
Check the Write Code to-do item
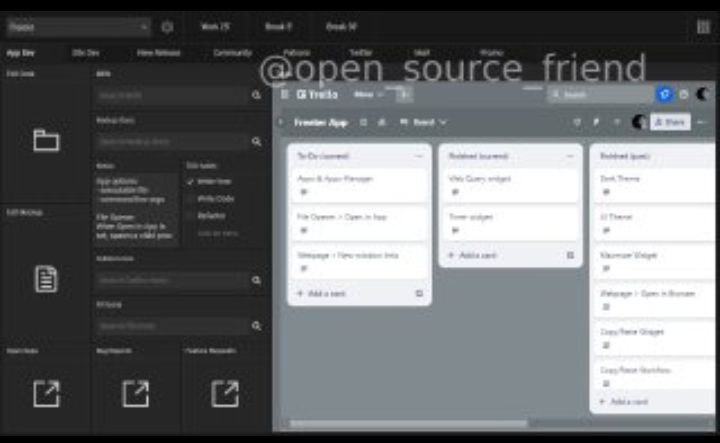[x=190, y=199]
